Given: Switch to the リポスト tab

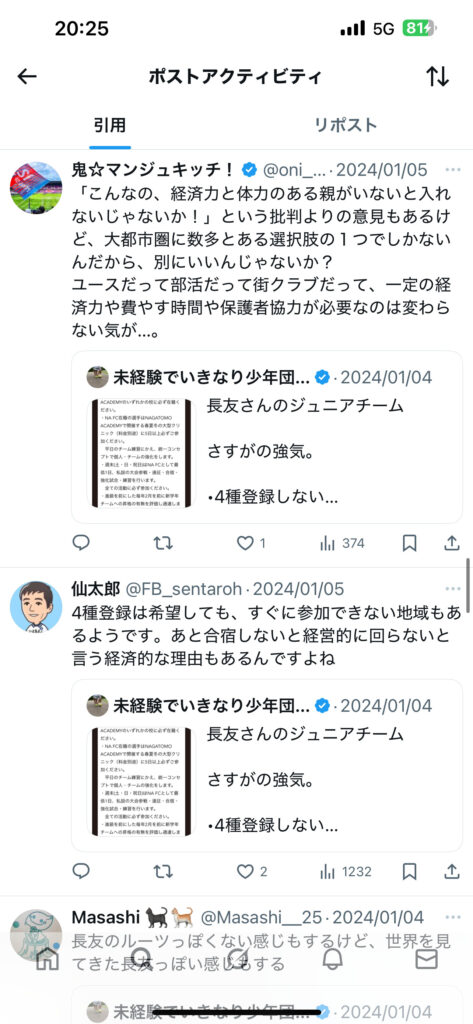Looking at the screenshot, I should (x=346, y=125).
